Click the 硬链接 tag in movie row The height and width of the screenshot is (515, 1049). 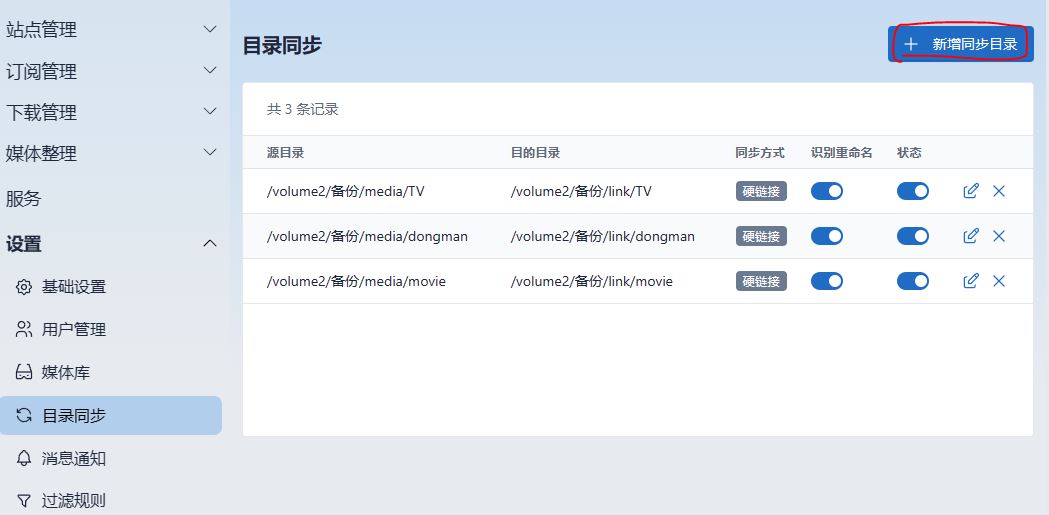(x=761, y=281)
